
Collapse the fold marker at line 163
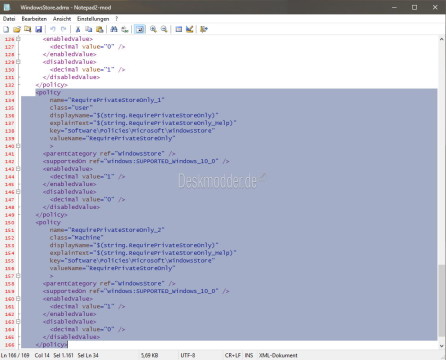(18, 322)
